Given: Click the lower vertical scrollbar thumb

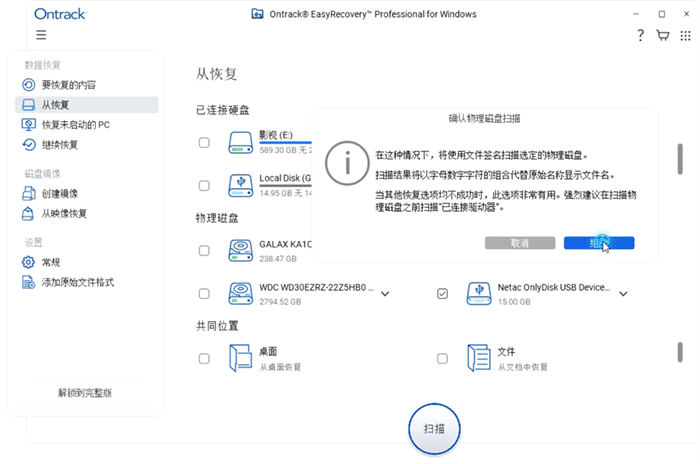Looking at the screenshot, I should [x=680, y=352].
